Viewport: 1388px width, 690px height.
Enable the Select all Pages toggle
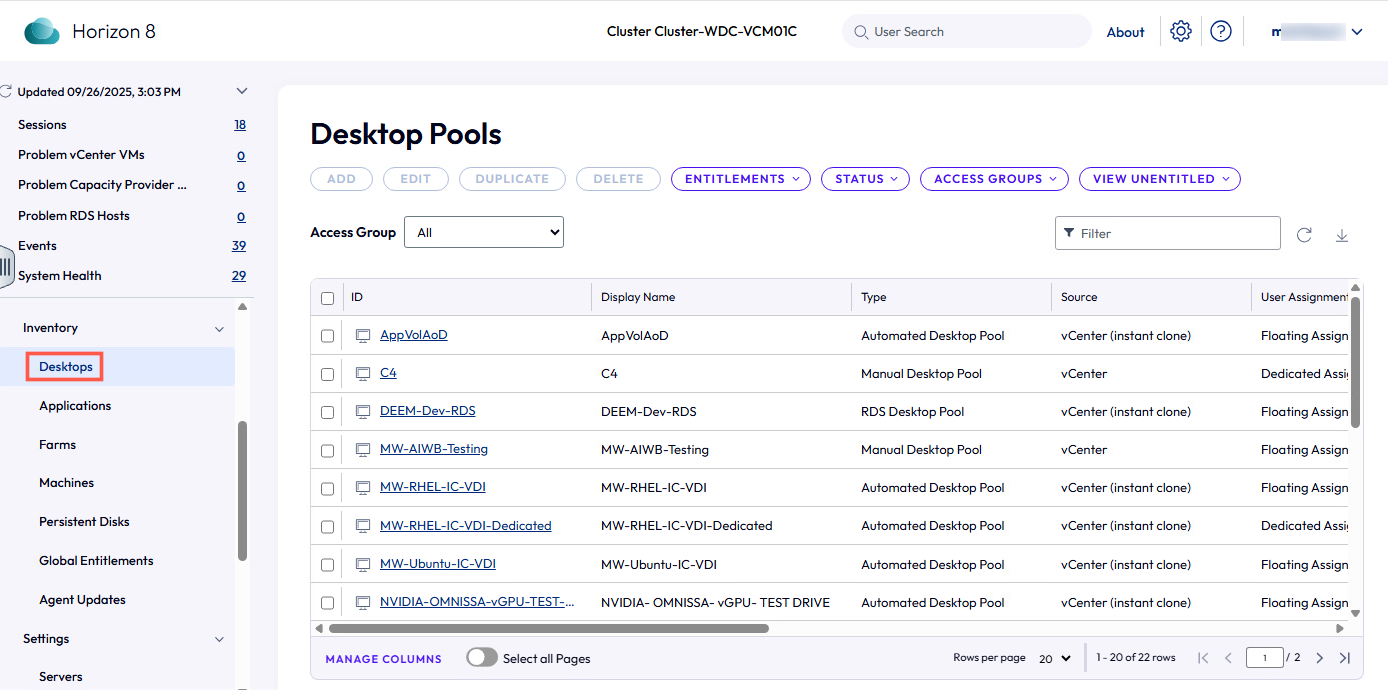pyautogui.click(x=482, y=658)
